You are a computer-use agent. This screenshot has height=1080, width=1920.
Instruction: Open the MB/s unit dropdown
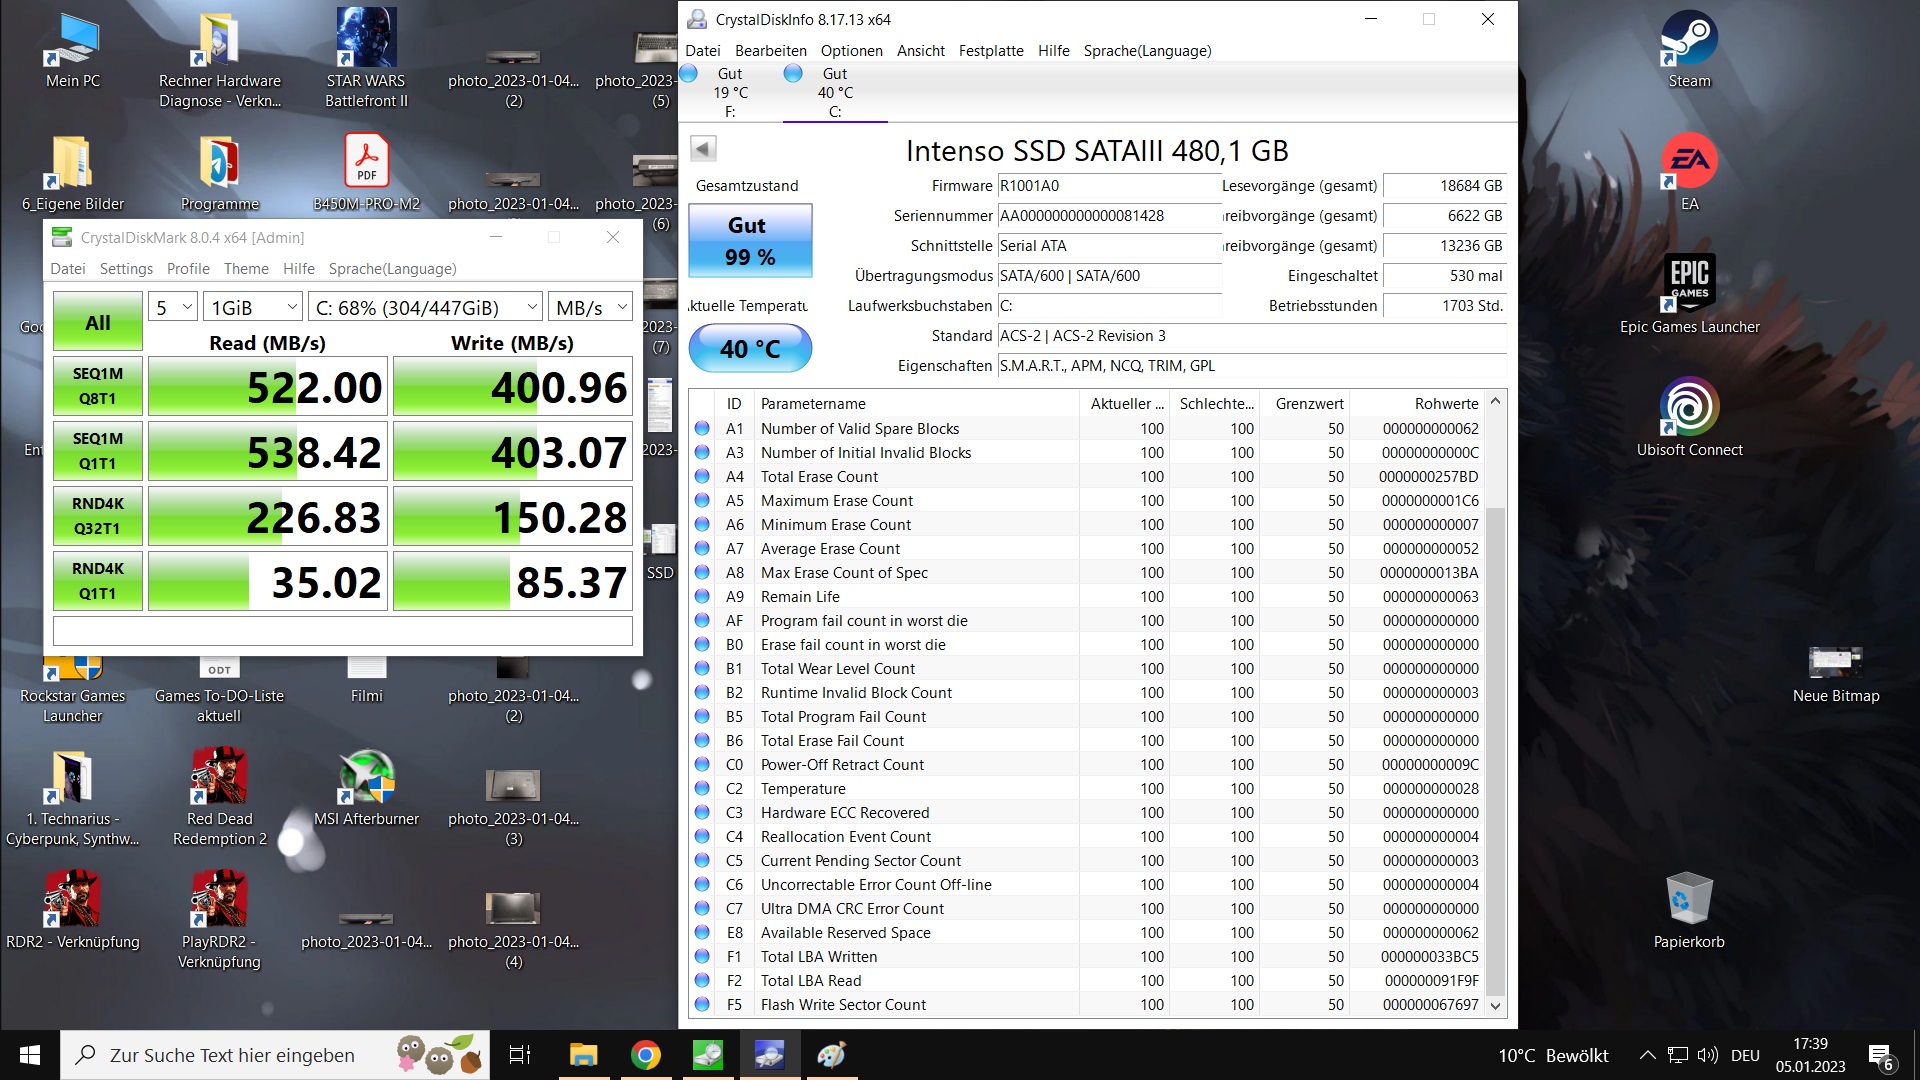pos(591,308)
